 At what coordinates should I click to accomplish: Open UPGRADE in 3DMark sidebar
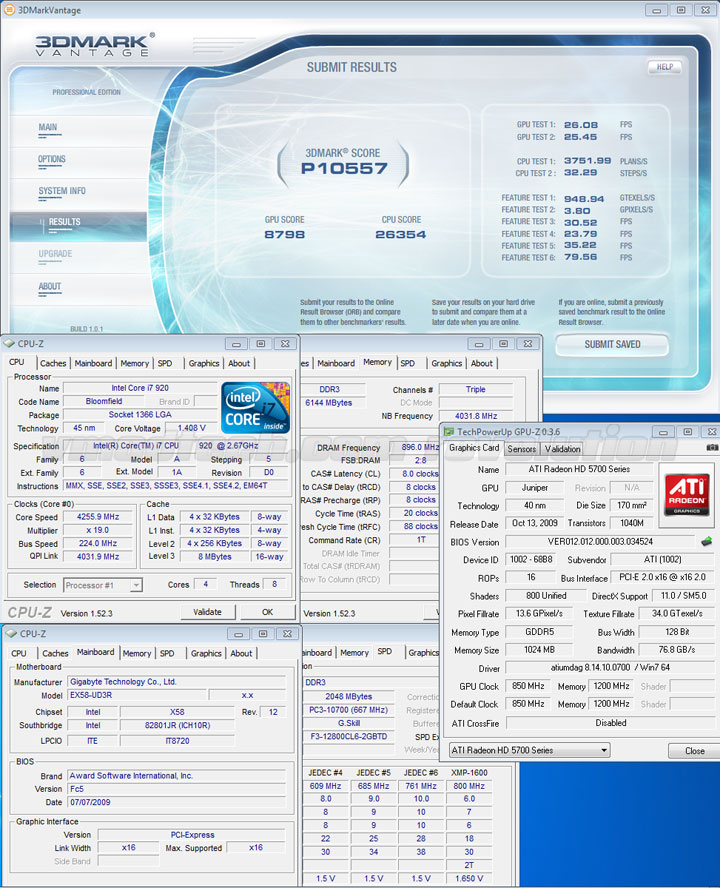tap(56, 254)
